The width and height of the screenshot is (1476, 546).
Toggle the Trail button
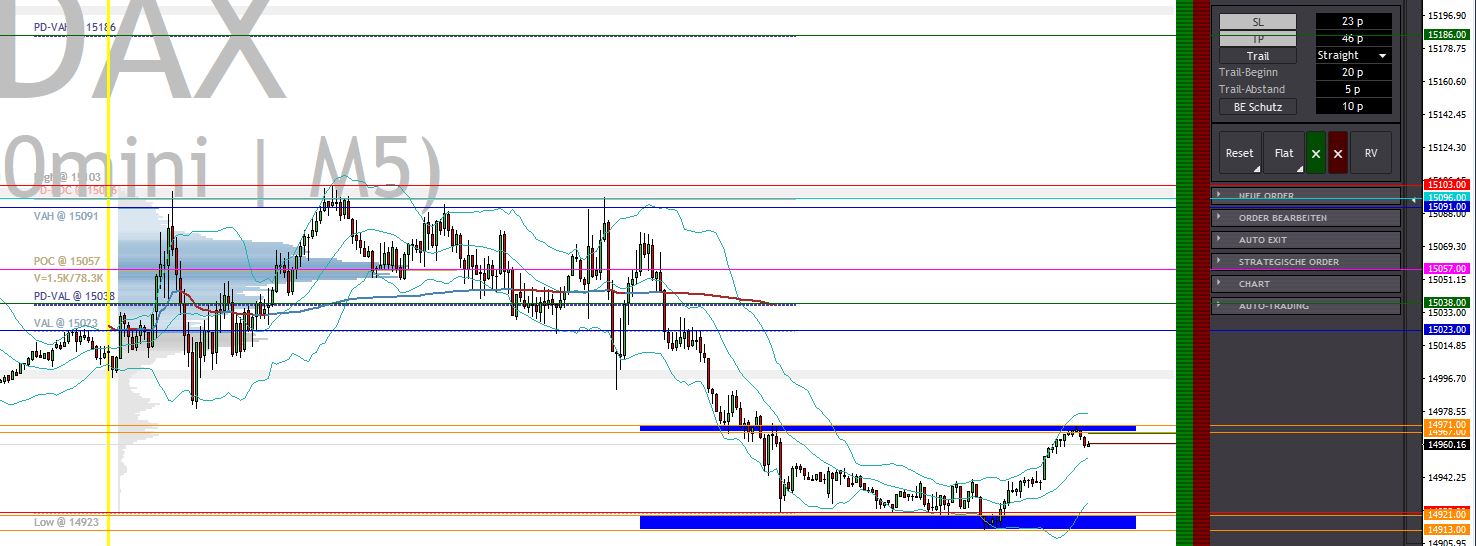tap(1257, 55)
